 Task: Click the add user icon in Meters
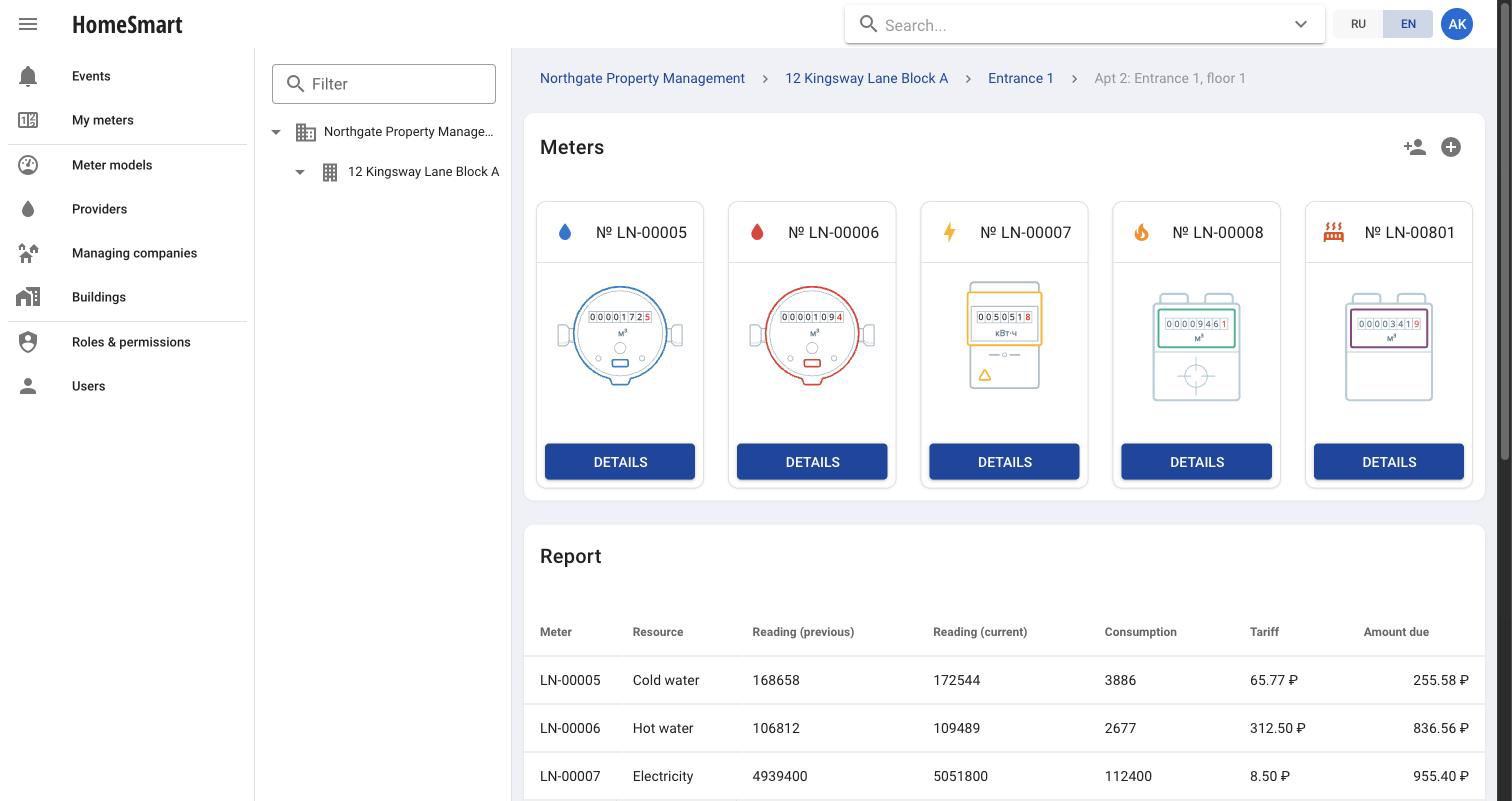[x=1414, y=147]
